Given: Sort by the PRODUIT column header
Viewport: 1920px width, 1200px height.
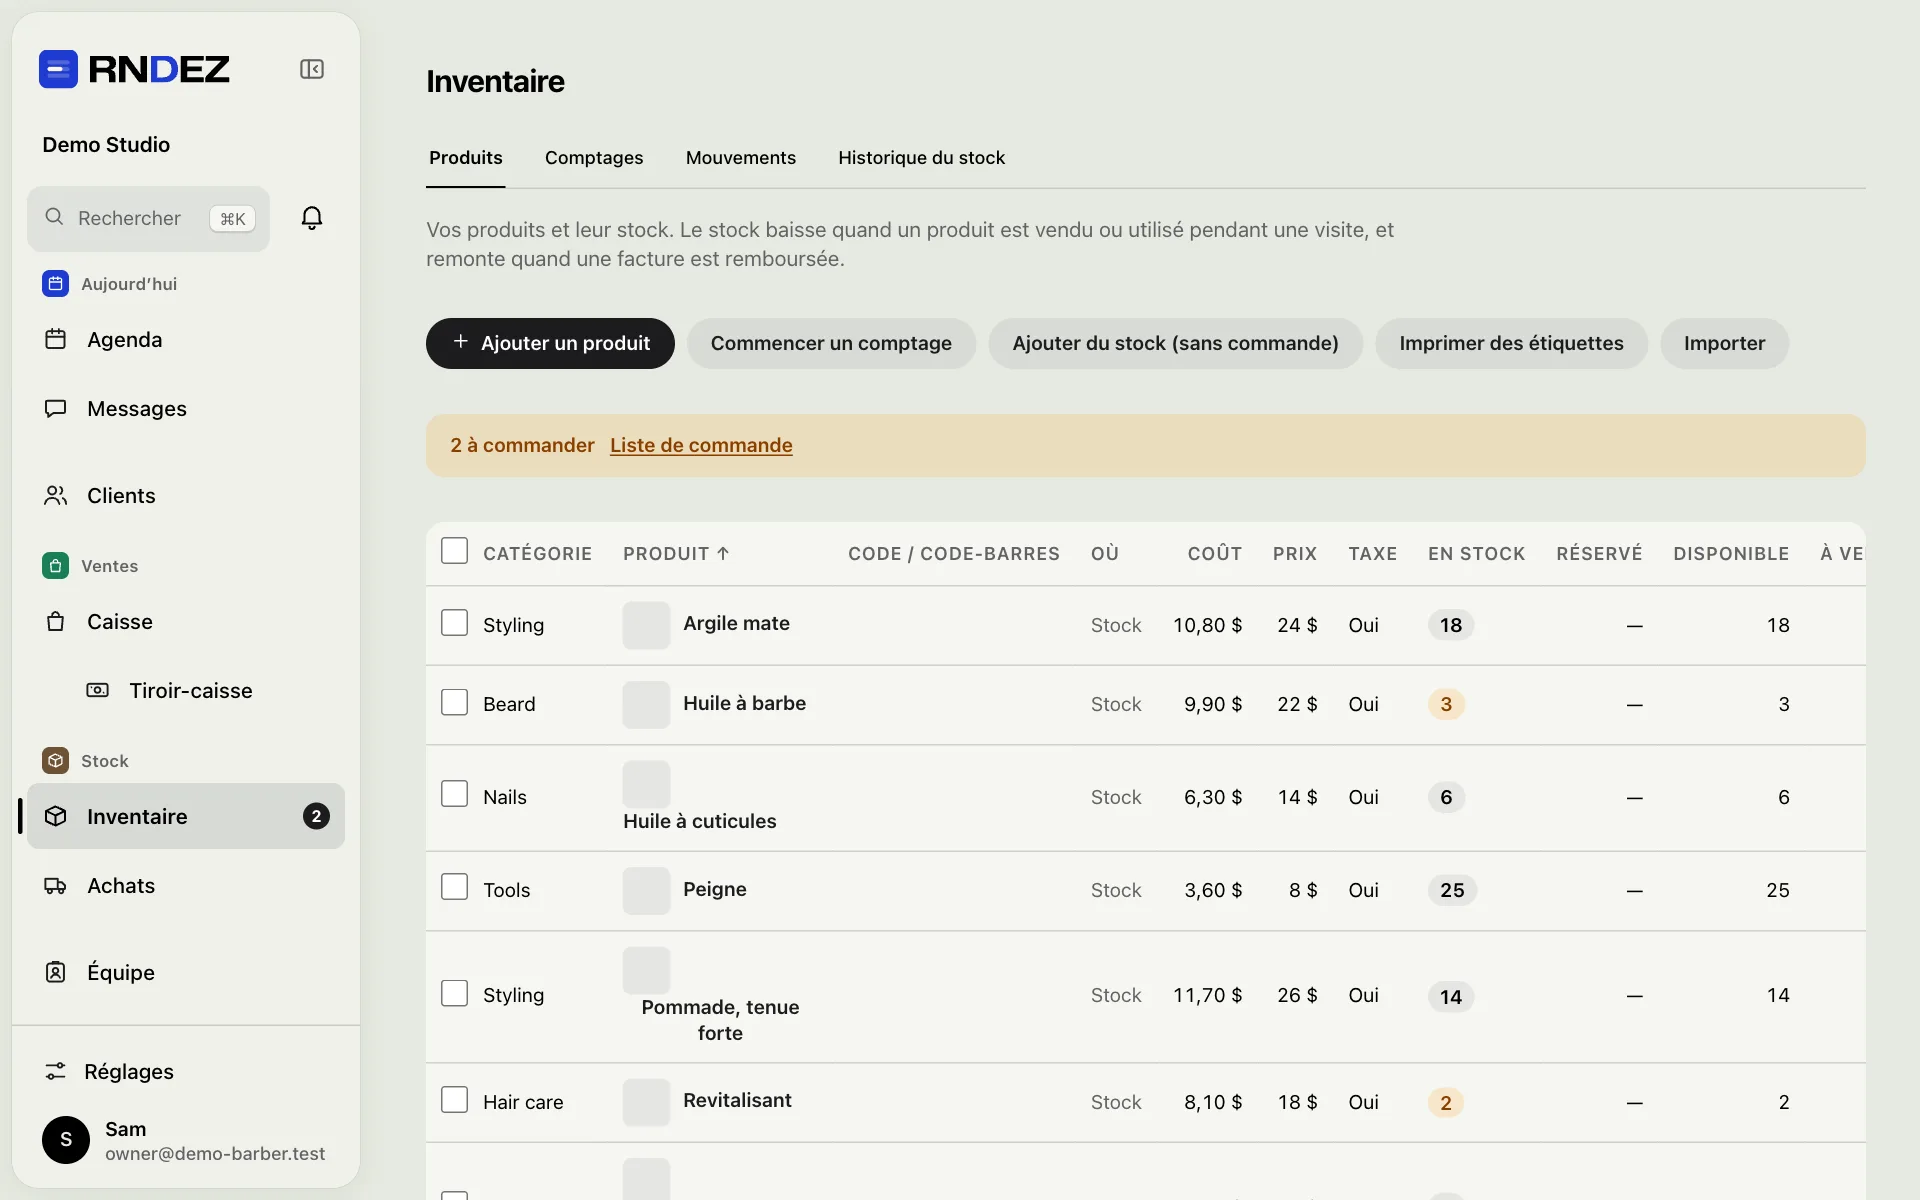Looking at the screenshot, I should [x=676, y=554].
